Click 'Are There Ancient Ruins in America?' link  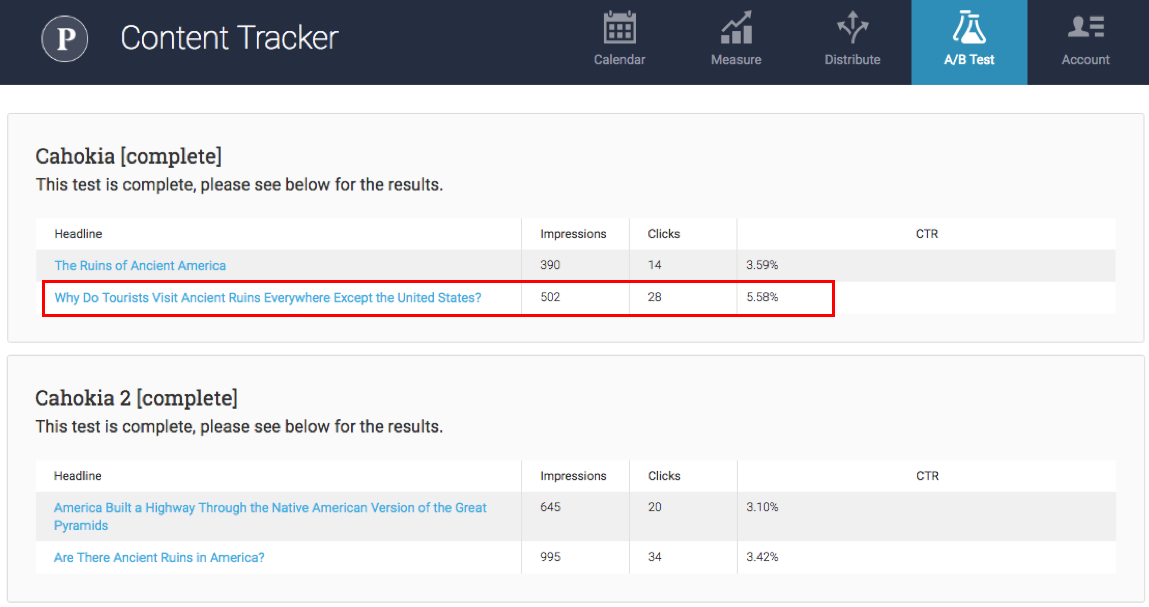point(159,558)
